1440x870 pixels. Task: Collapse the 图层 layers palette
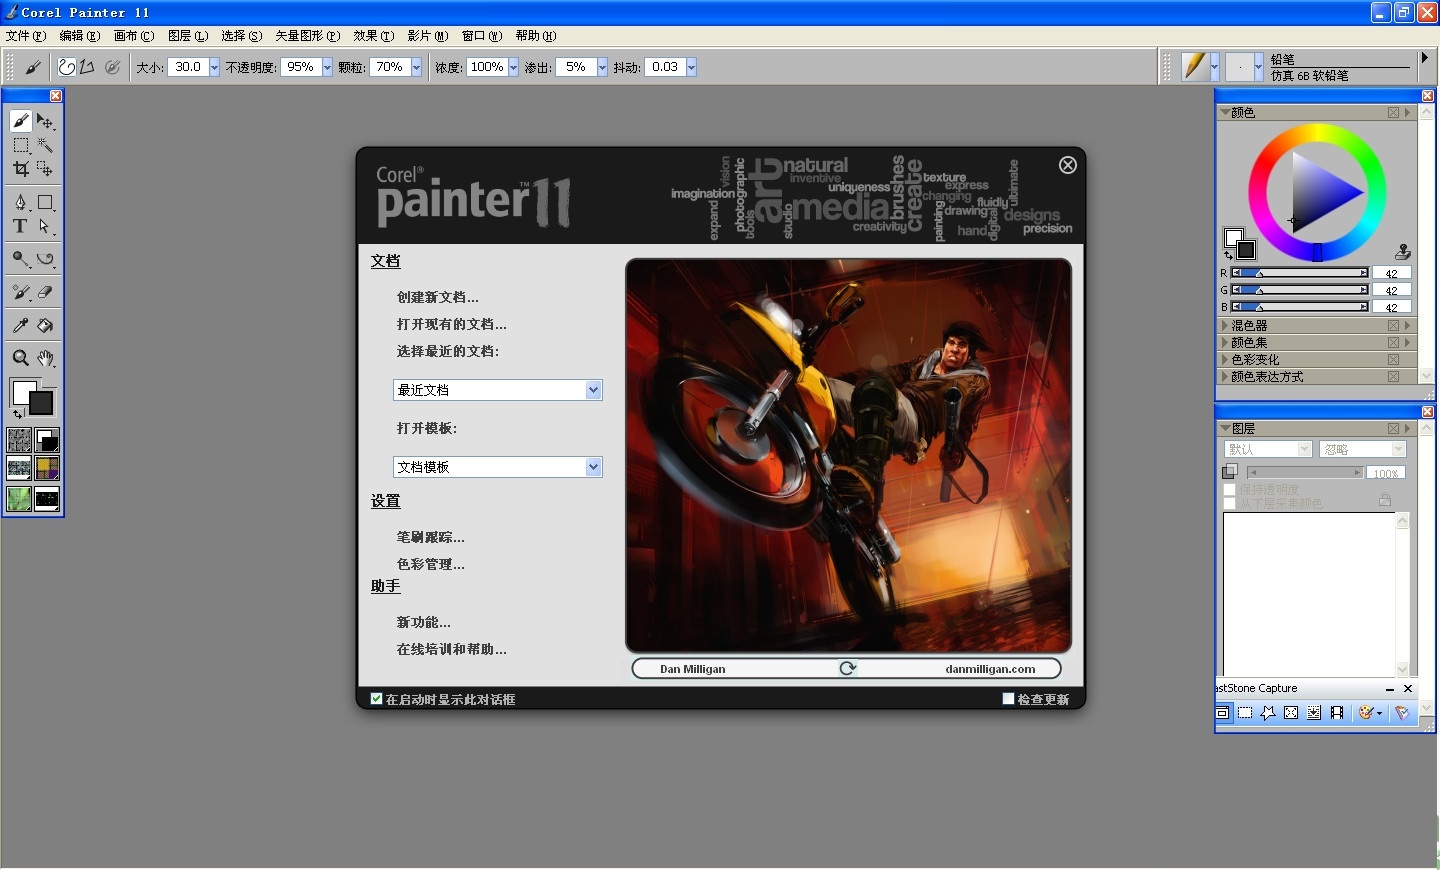point(1225,428)
